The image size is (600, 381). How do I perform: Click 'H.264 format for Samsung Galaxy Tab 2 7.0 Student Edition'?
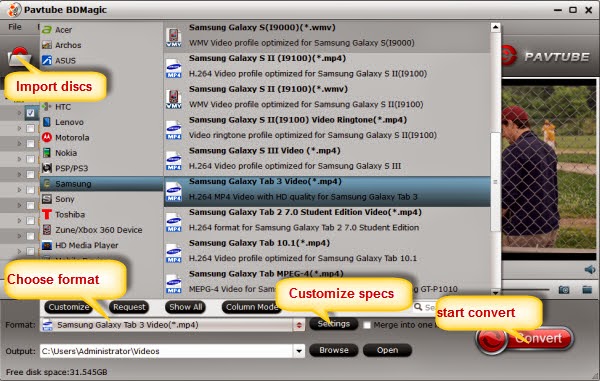304,228
